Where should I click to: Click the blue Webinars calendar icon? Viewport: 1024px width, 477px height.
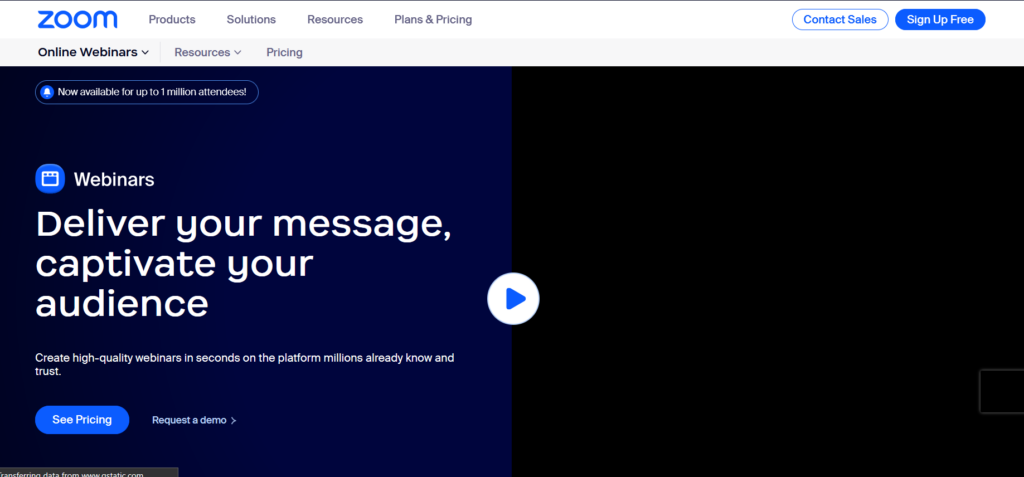(x=50, y=178)
